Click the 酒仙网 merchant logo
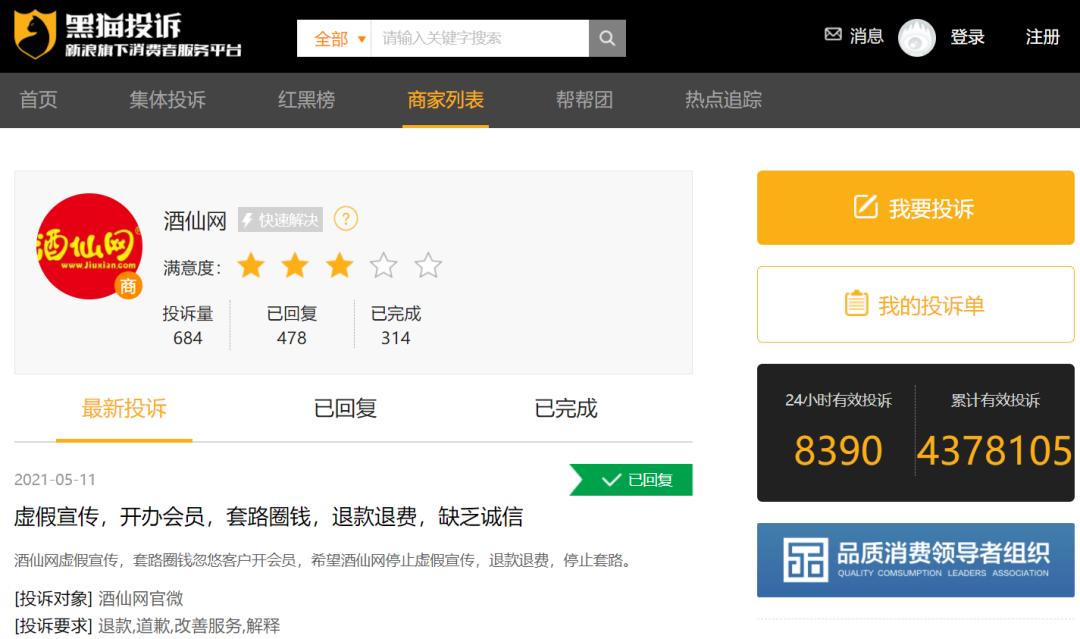 (x=89, y=246)
